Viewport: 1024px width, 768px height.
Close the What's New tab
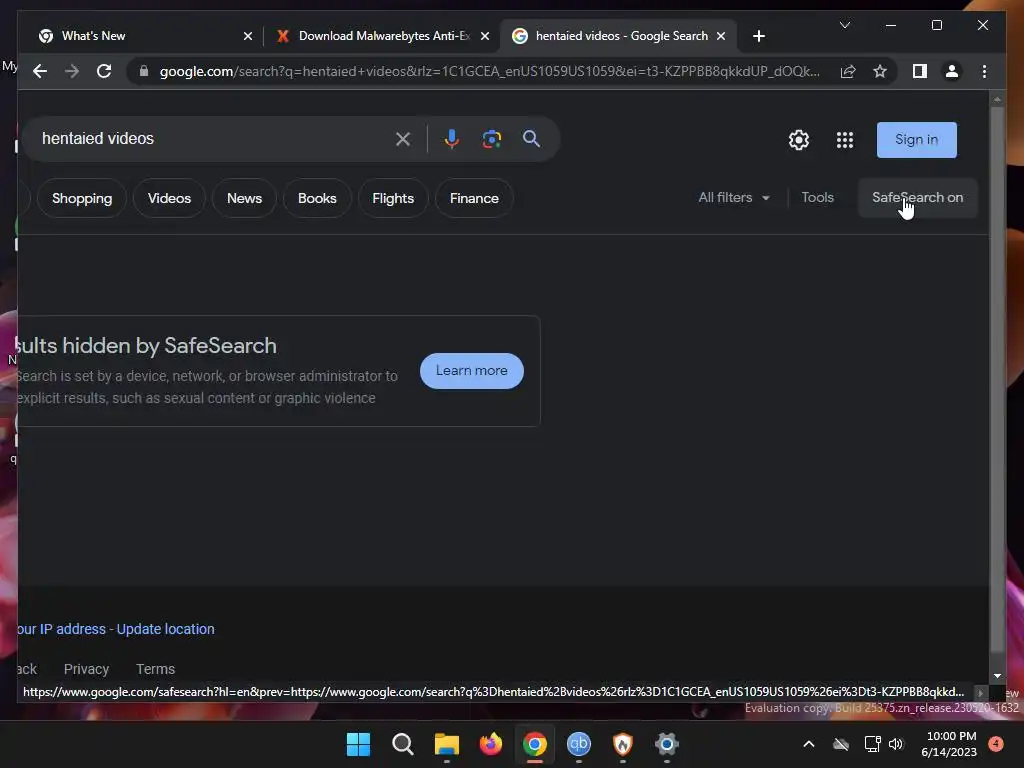248,36
